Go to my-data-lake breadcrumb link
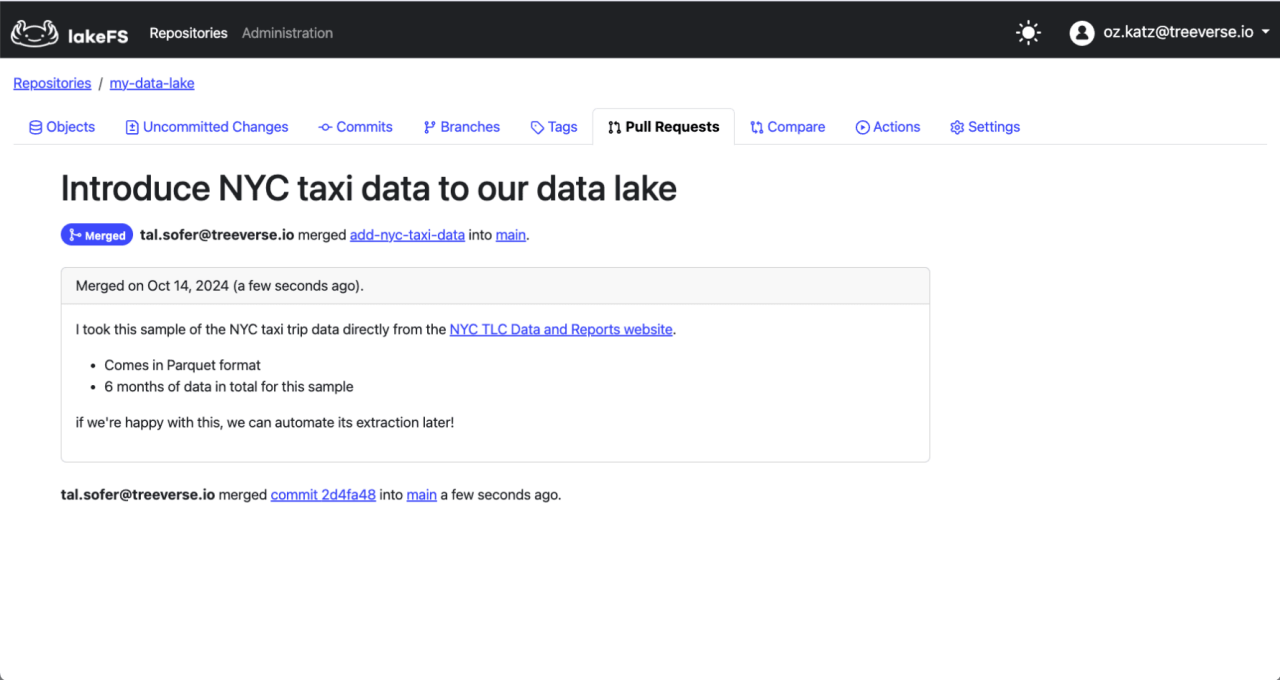This screenshot has width=1280, height=680. coord(152,84)
